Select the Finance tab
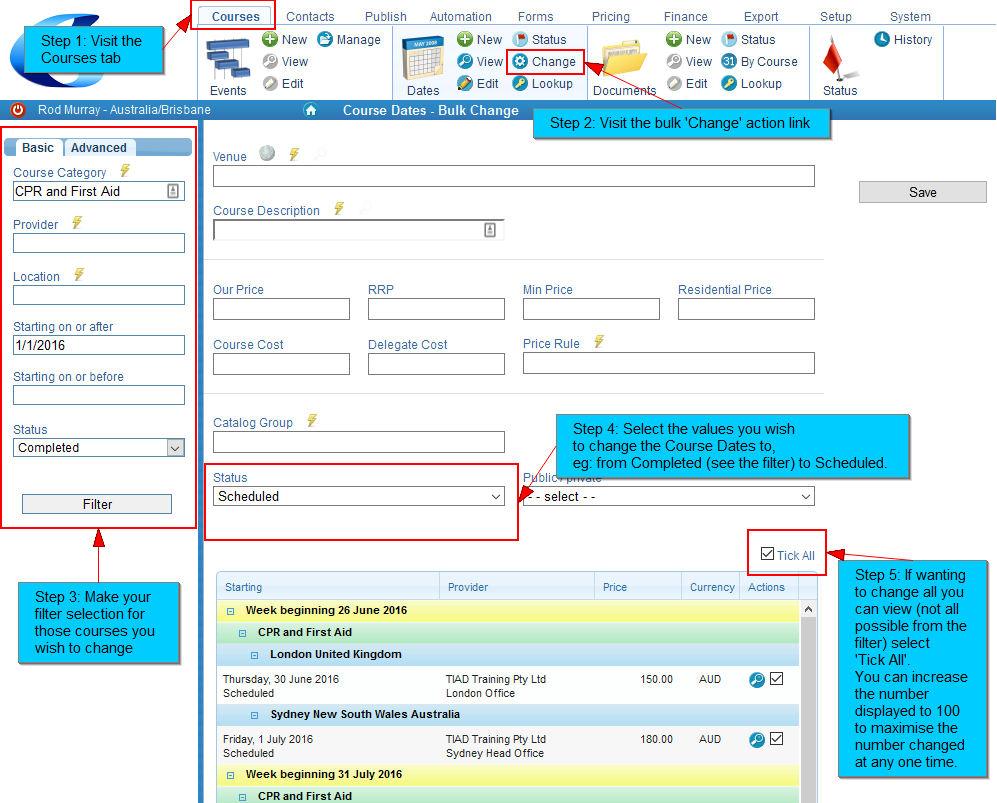 coord(685,17)
